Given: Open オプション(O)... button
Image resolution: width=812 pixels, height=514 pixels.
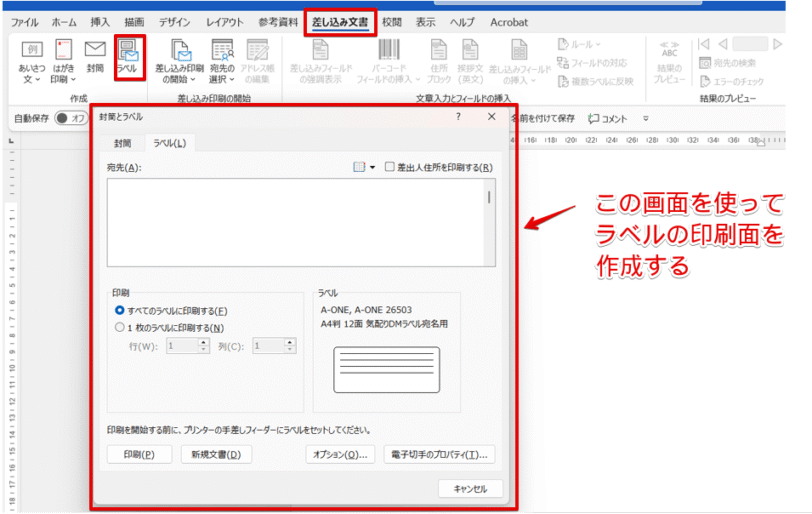Looking at the screenshot, I should (340, 454).
